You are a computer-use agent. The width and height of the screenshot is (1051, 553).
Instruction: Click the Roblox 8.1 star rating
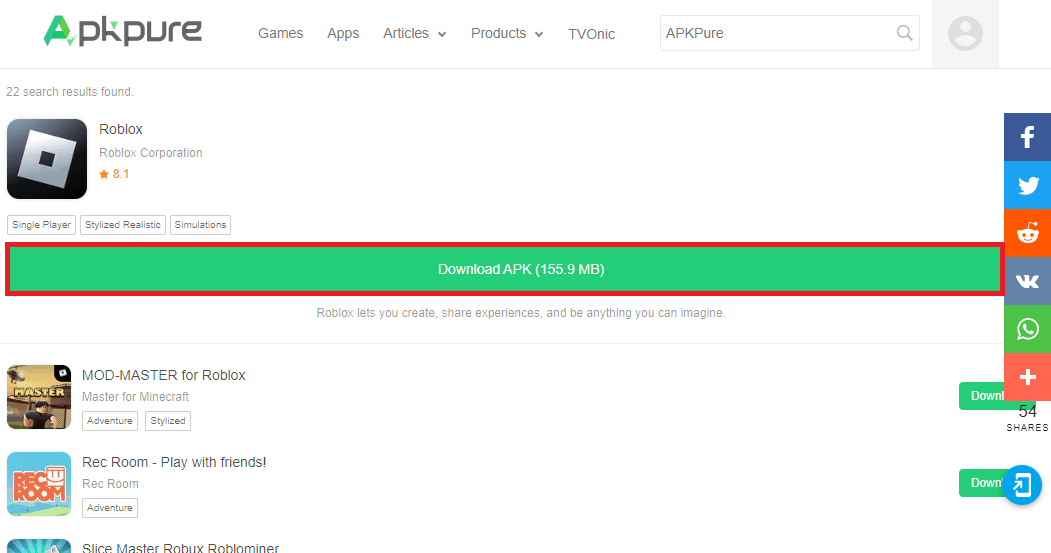(114, 174)
